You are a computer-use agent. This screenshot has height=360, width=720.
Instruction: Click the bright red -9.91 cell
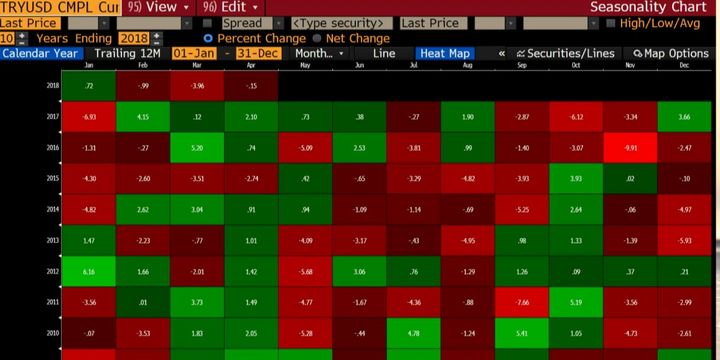(630, 148)
